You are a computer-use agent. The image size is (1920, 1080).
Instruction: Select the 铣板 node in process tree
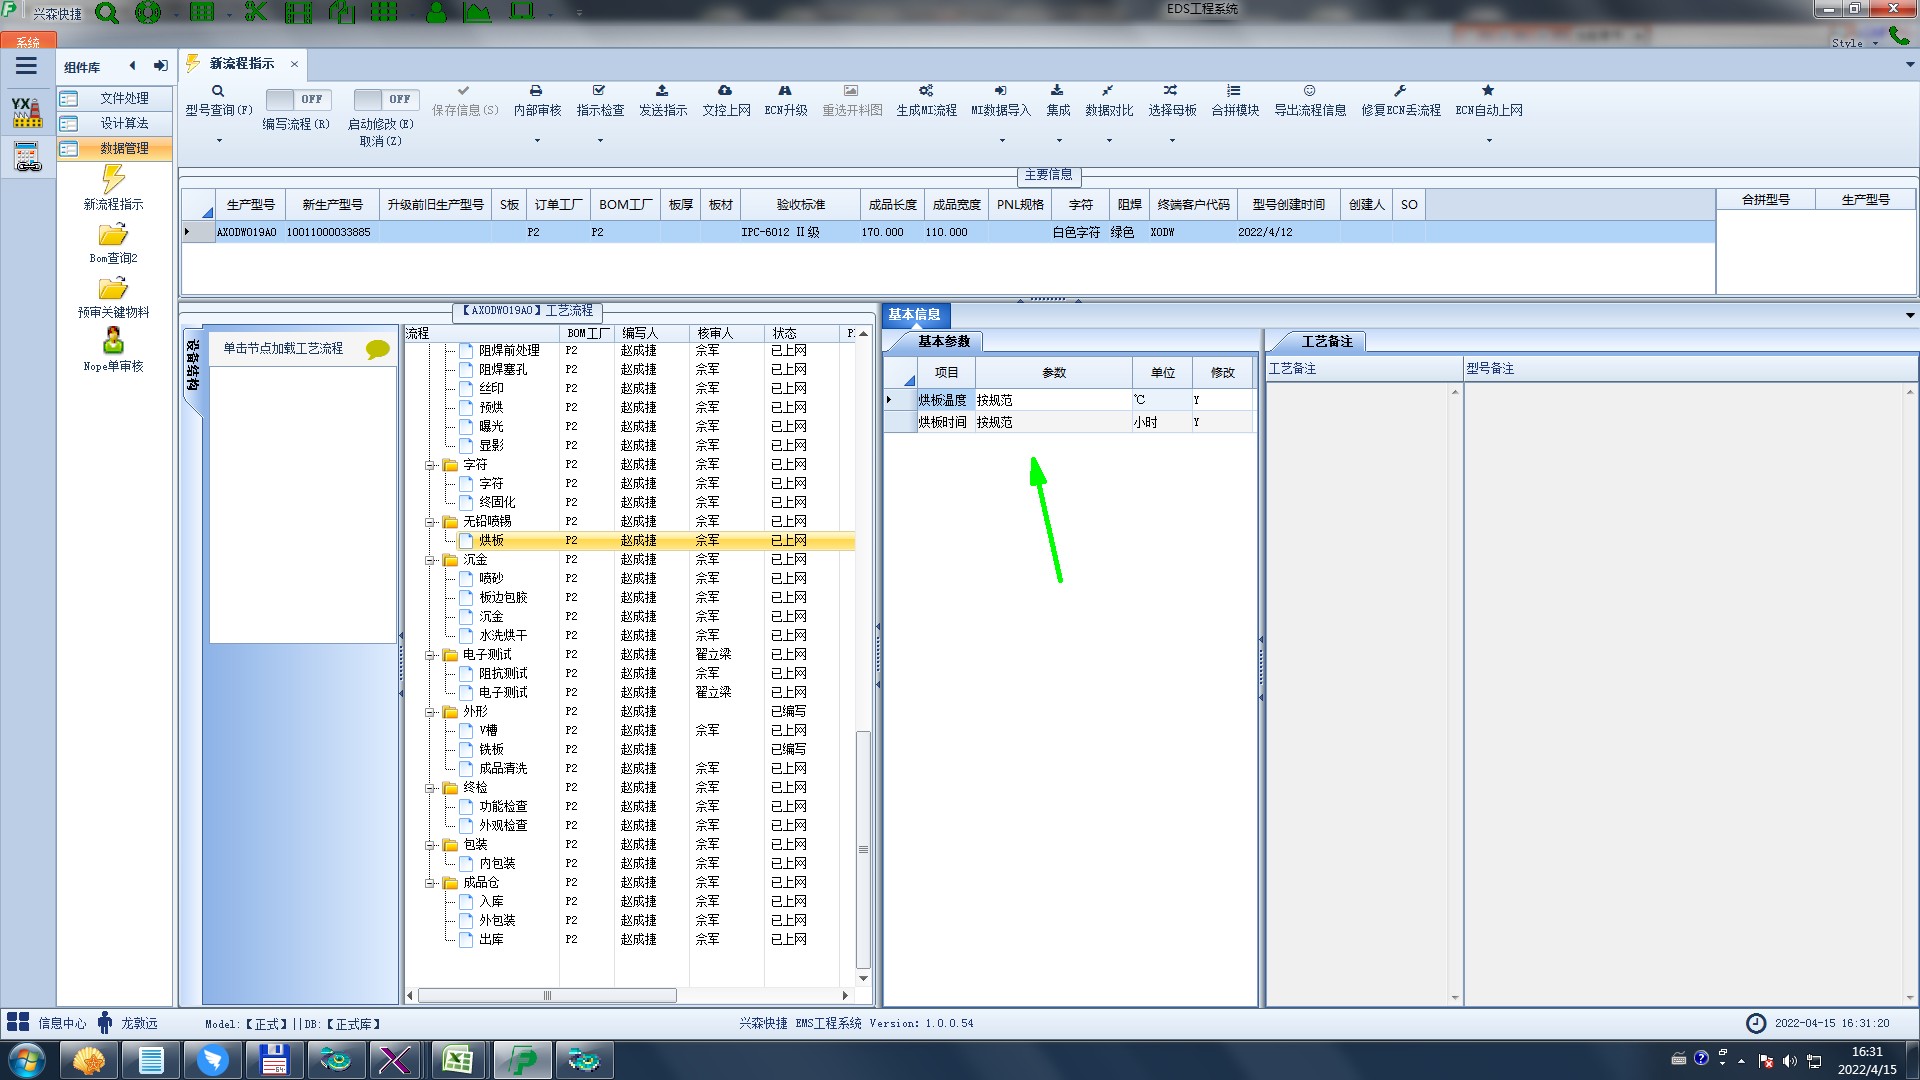click(x=491, y=749)
